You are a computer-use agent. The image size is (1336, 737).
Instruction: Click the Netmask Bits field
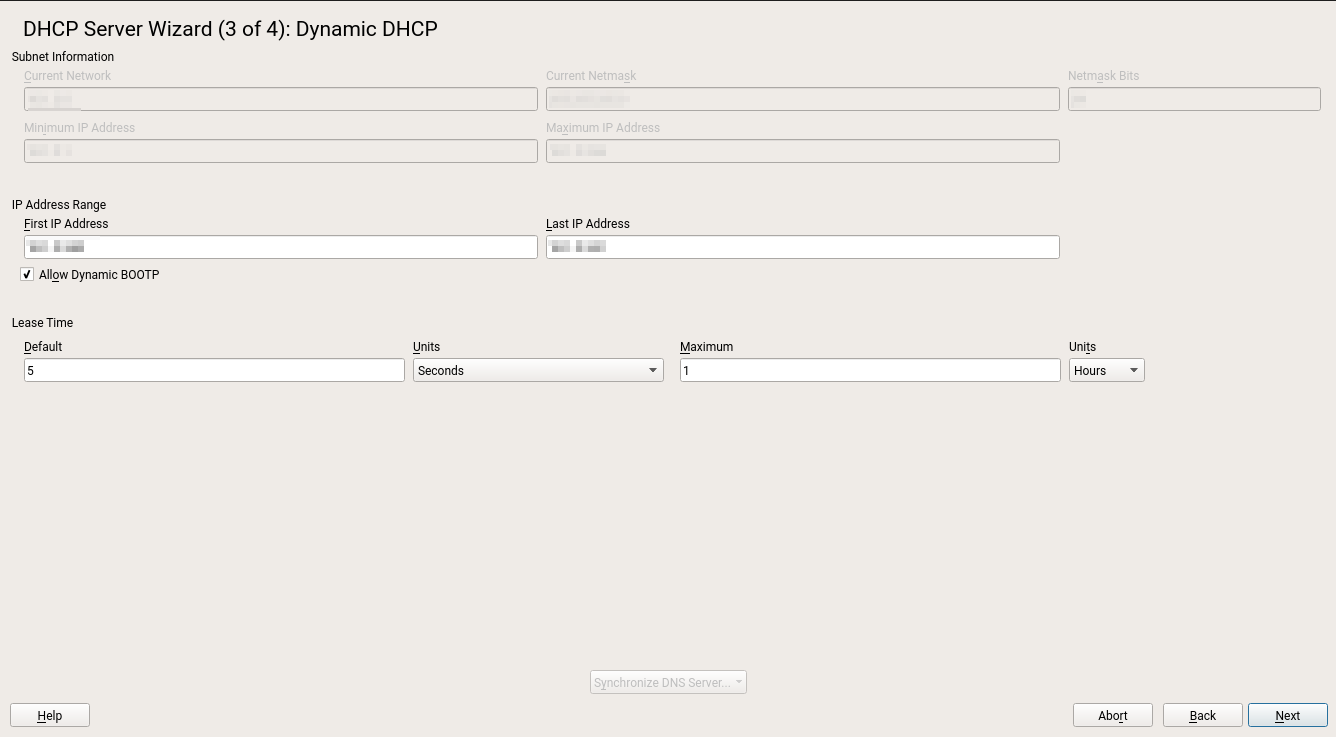pos(1195,98)
